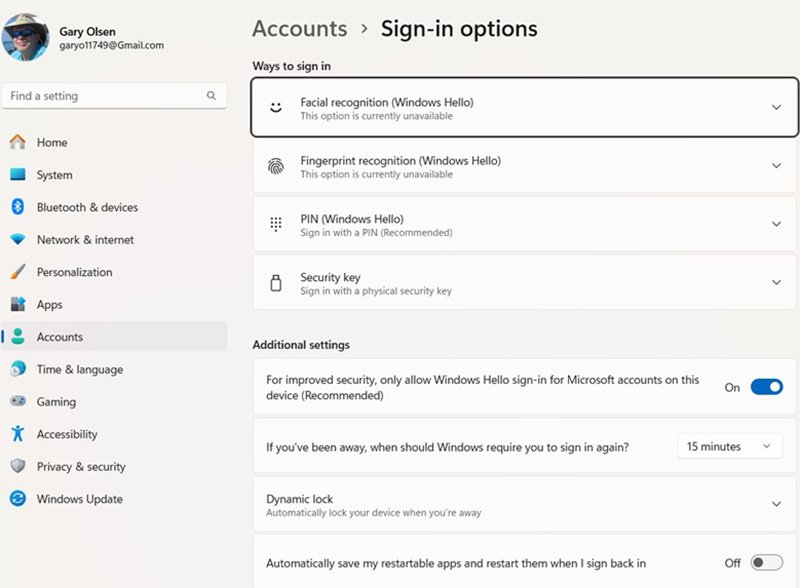Go back to Accounts breadcrumb link
The width and height of the screenshot is (800, 588).
299,29
